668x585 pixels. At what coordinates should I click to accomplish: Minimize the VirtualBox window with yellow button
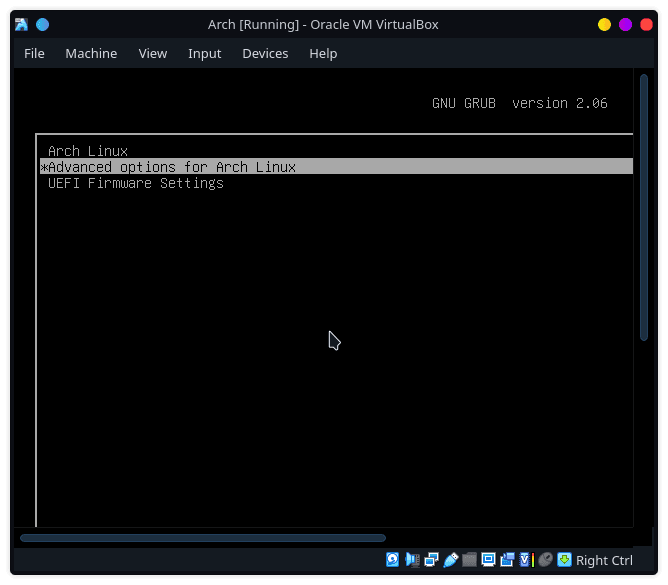click(x=604, y=24)
